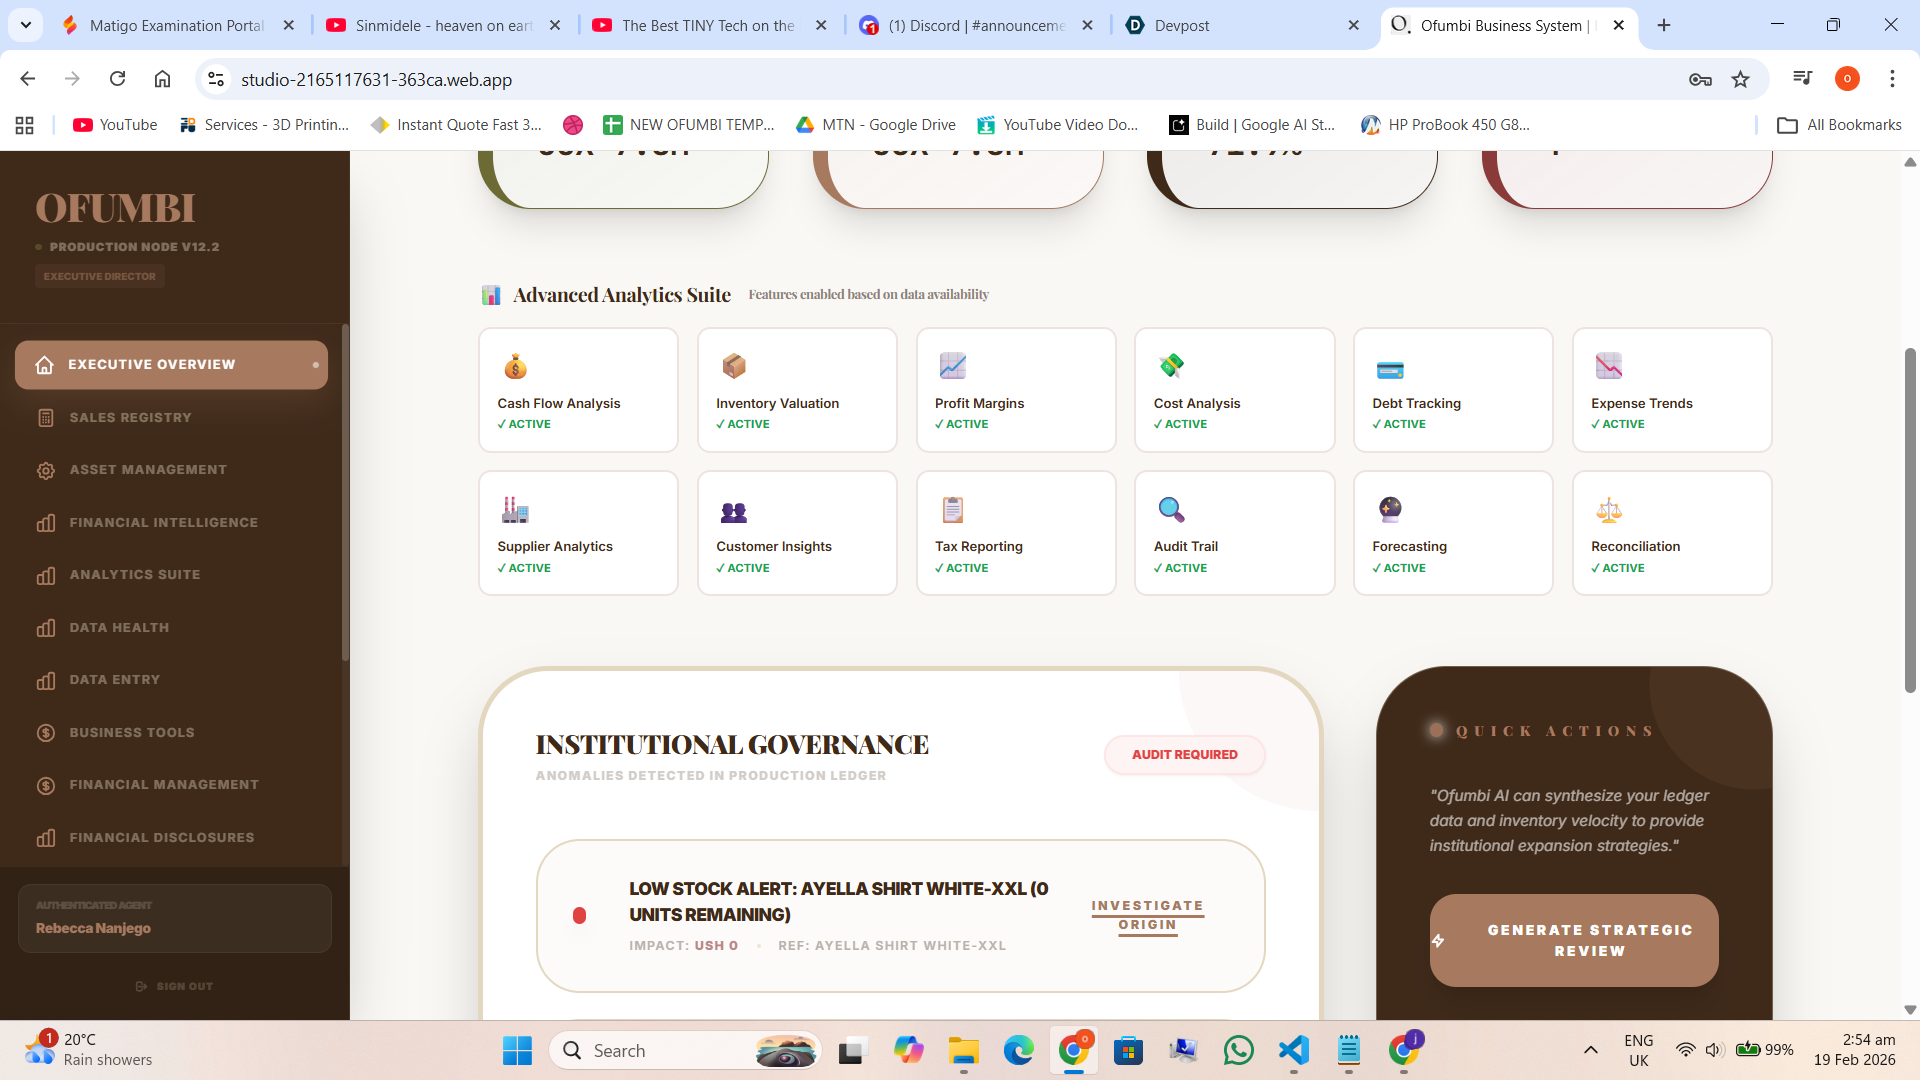Bookmark this page with the star icon

point(1741,79)
